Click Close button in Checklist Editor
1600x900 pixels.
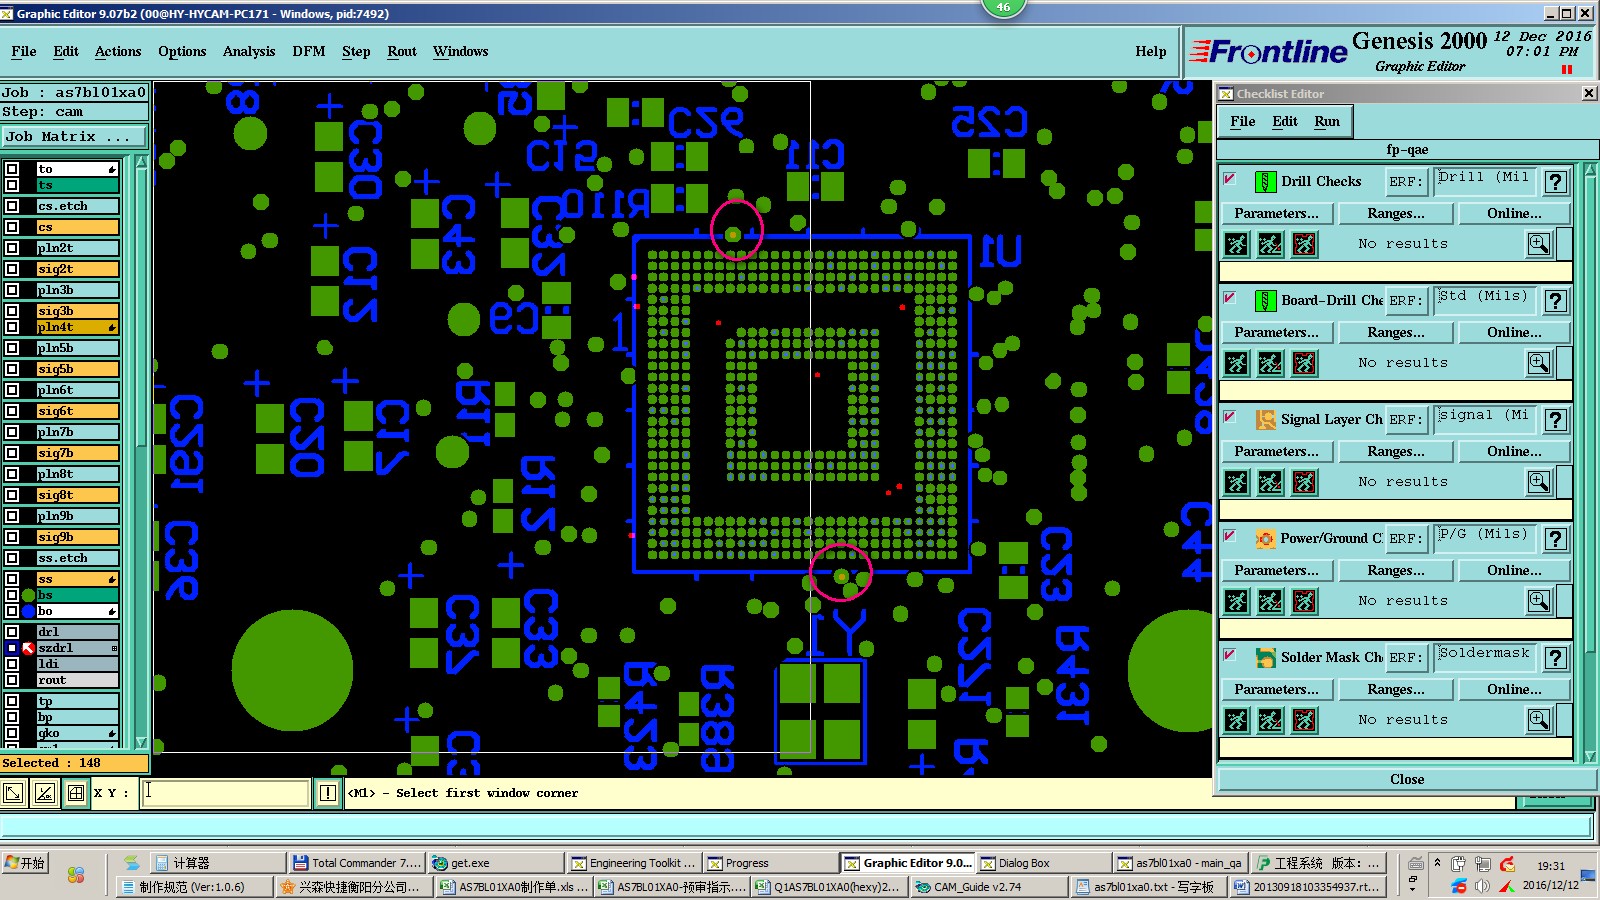coord(1407,779)
